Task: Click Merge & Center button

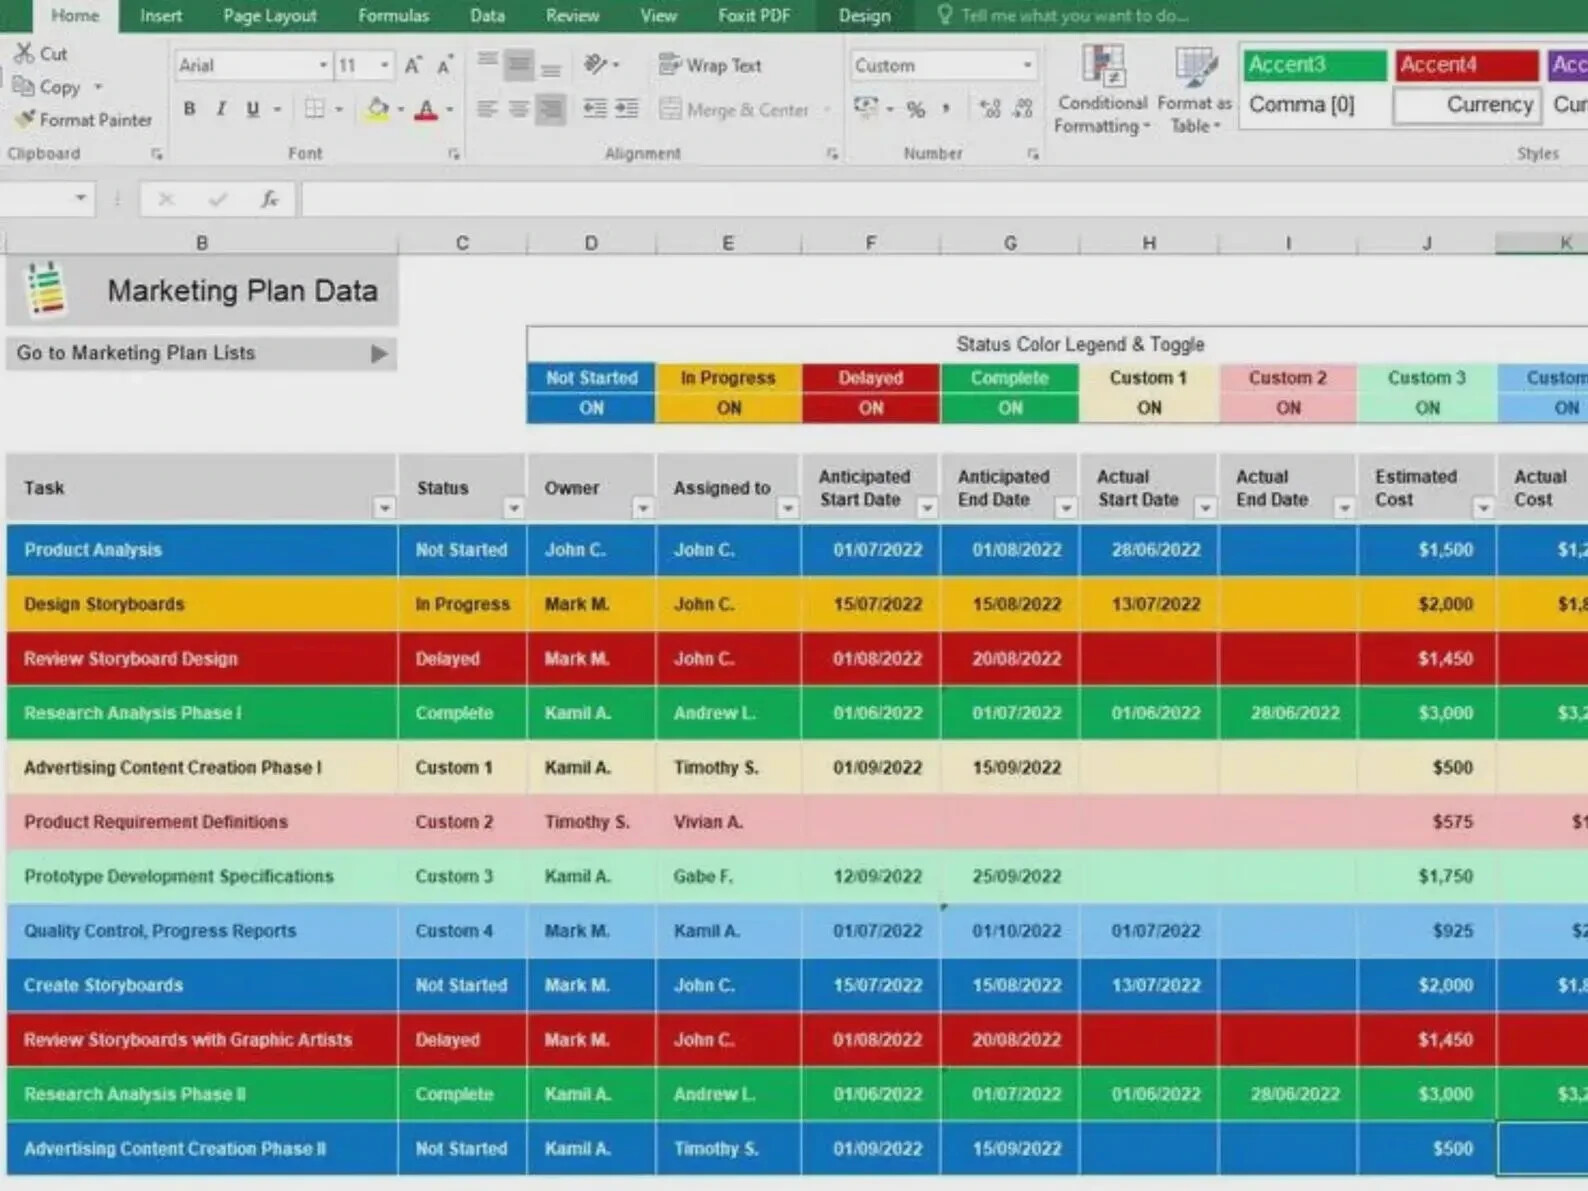Action: pos(735,109)
